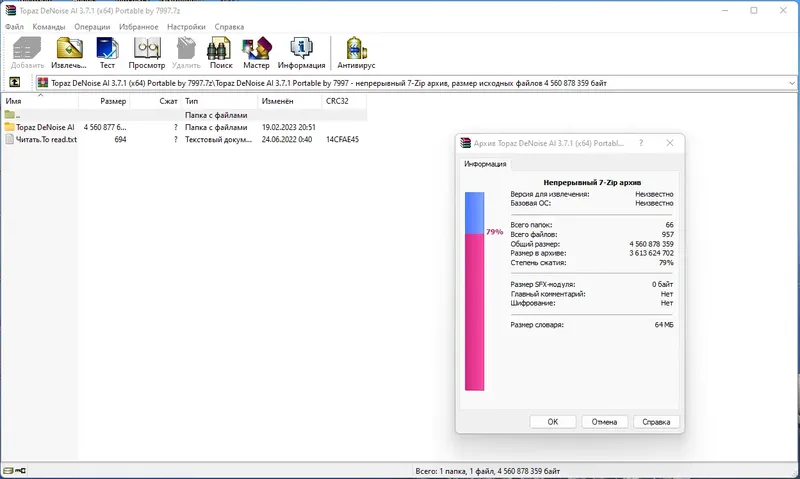
Task: Open the Find (Поиск) binoculars tool
Action: point(221,53)
